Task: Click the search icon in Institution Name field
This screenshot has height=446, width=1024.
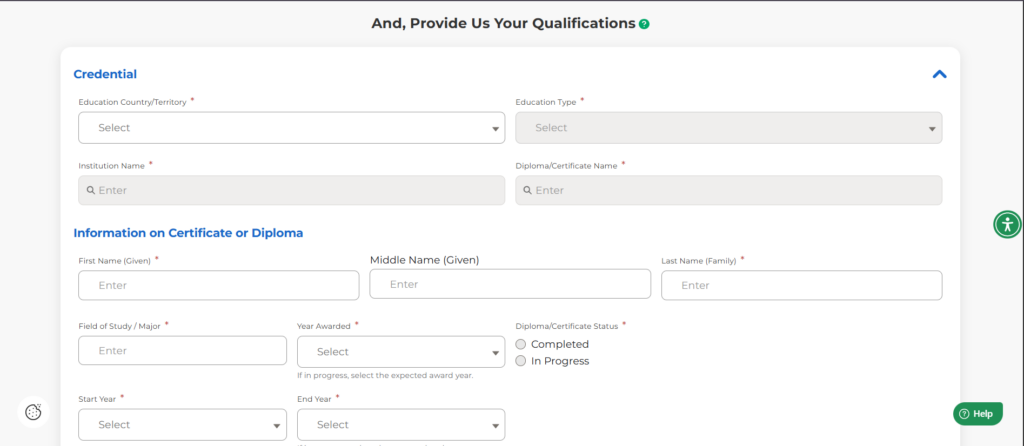Action: pos(91,190)
